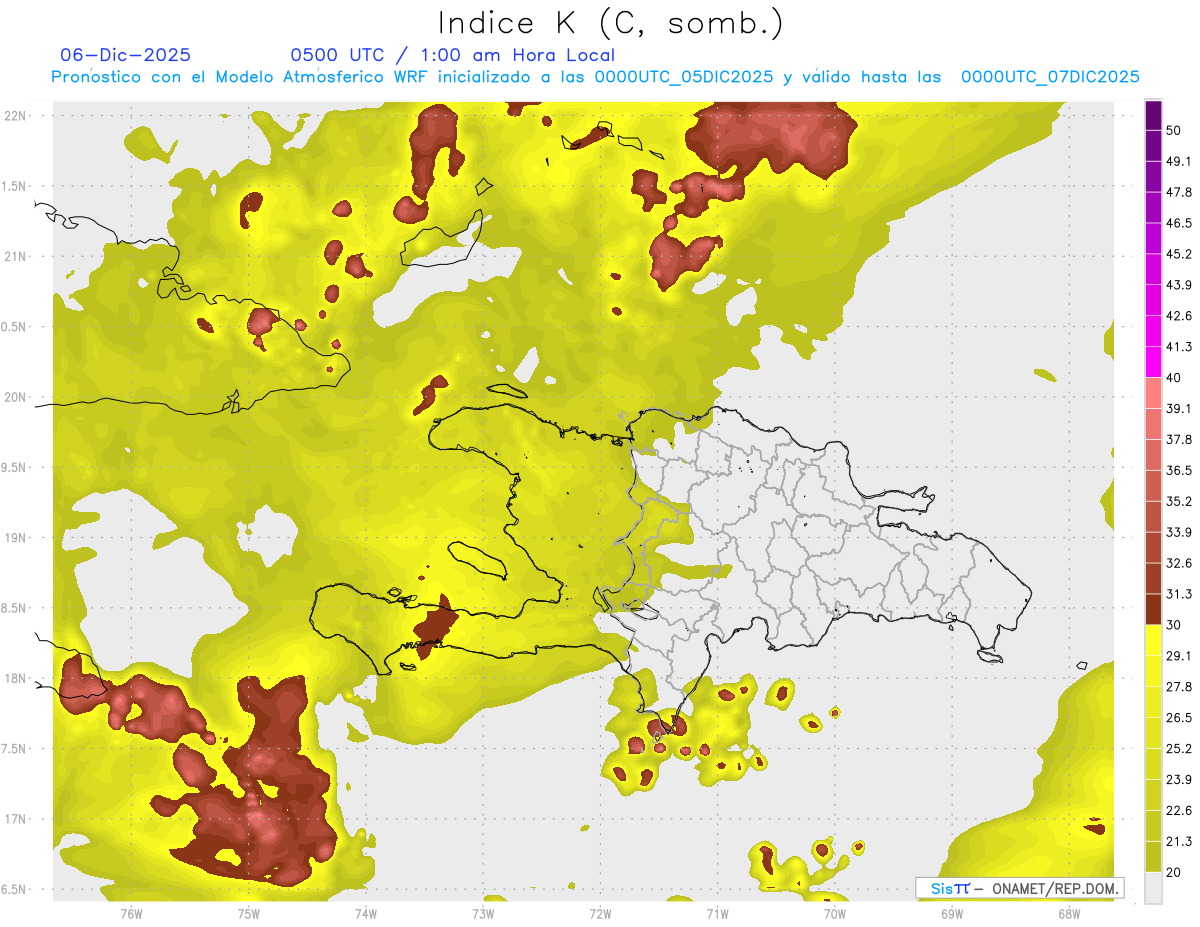Viewport: 1200px width, 927px height.
Task: Click the colorbar value 41.3
Action: tap(1179, 347)
